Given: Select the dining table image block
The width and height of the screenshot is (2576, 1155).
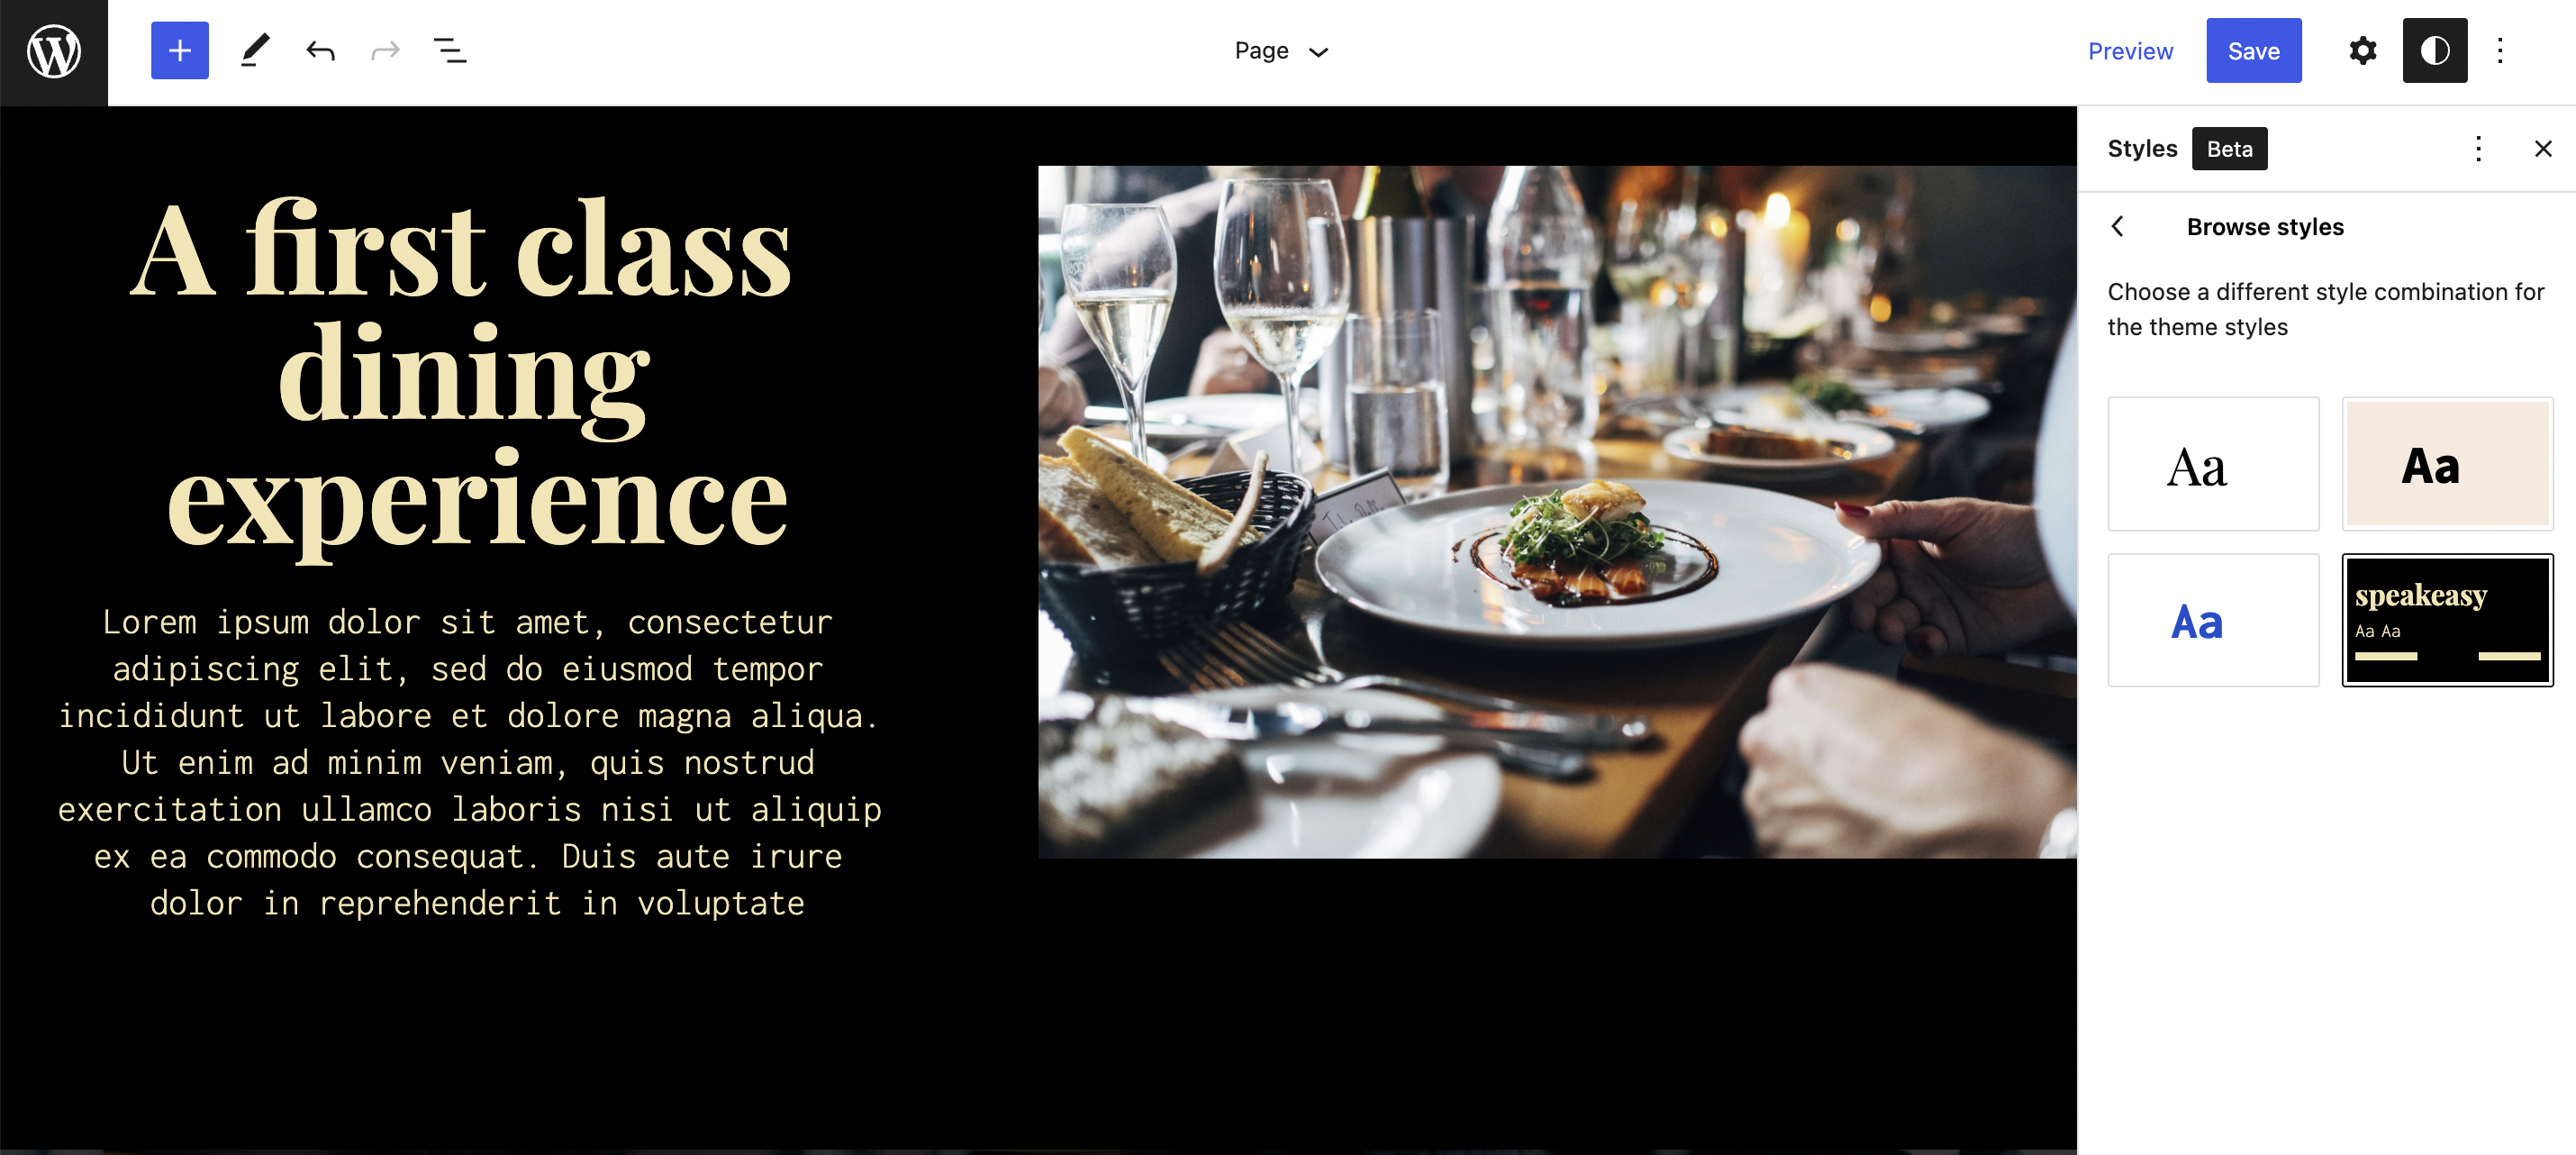Looking at the screenshot, I should (x=1556, y=512).
